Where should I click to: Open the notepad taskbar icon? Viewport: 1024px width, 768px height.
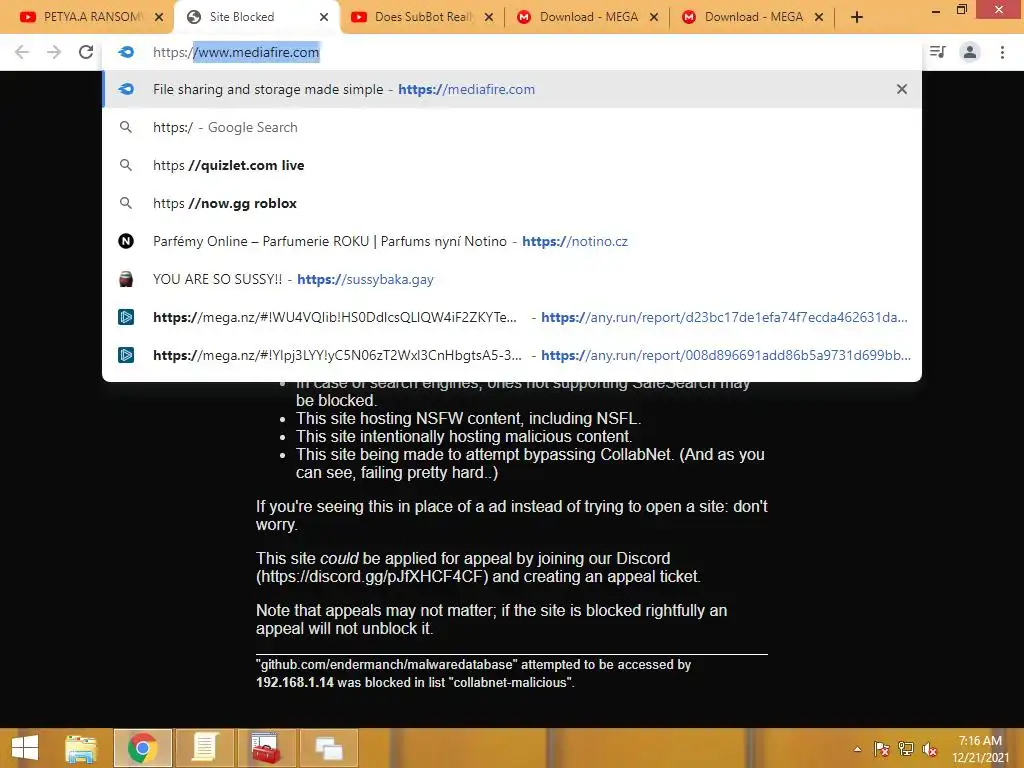[x=204, y=748]
